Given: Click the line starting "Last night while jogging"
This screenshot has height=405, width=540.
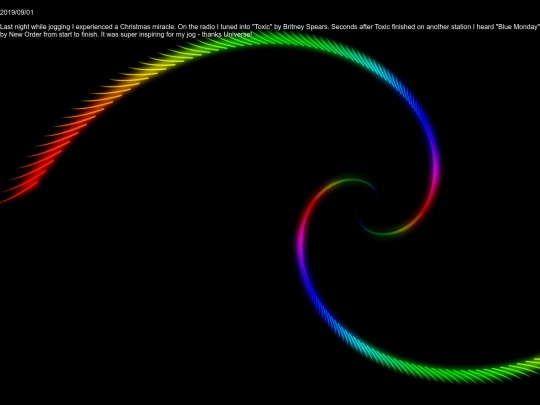Looking at the screenshot, I should [x=269, y=27].
